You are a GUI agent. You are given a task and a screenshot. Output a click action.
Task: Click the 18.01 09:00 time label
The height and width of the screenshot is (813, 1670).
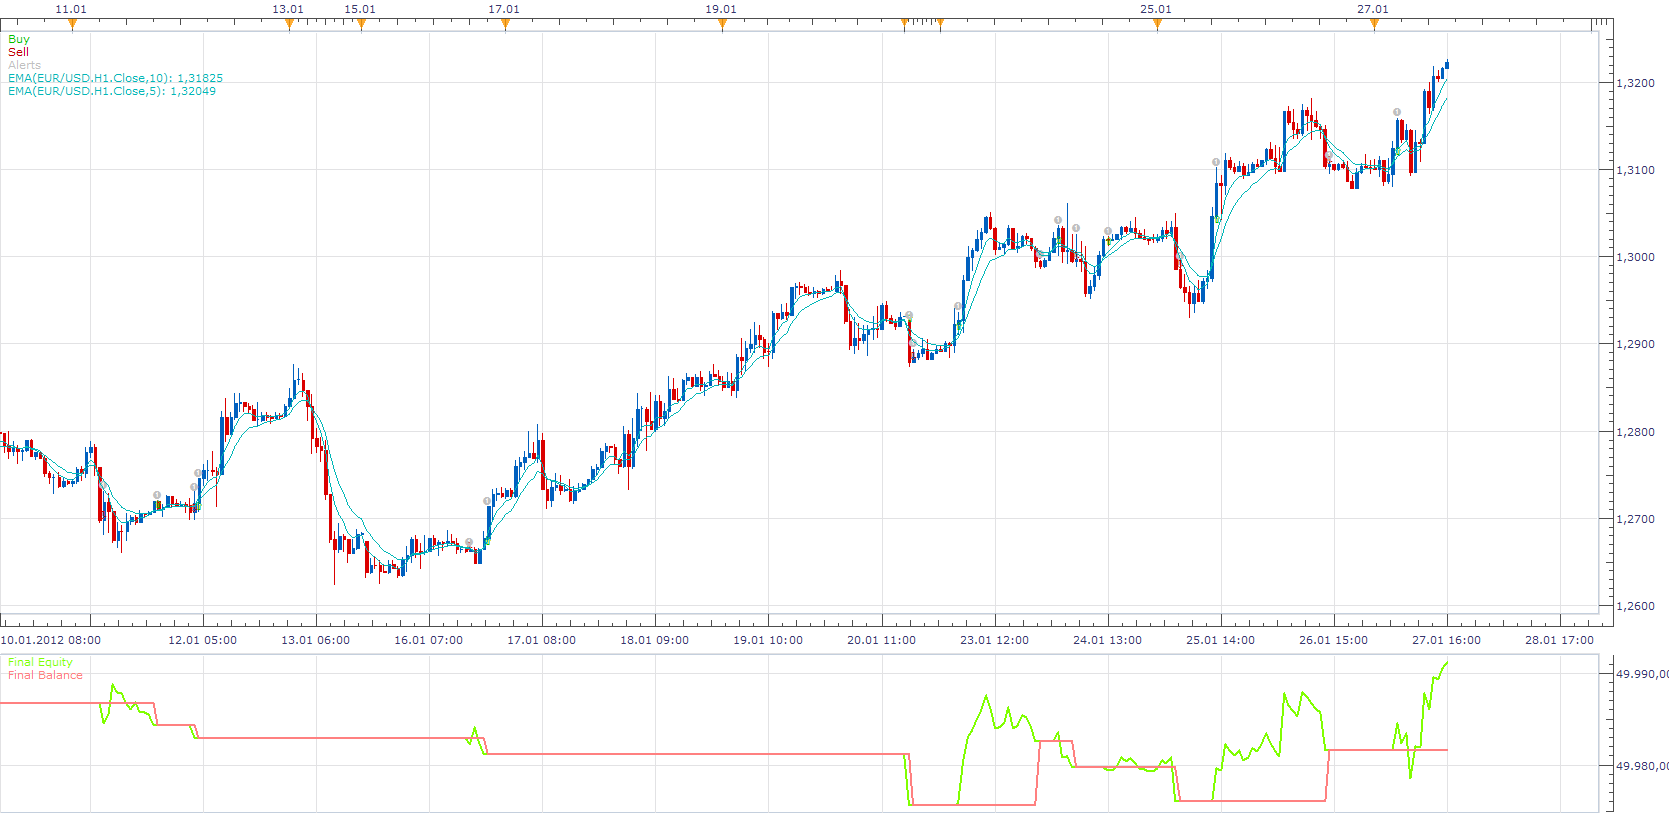pyautogui.click(x=655, y=640)
